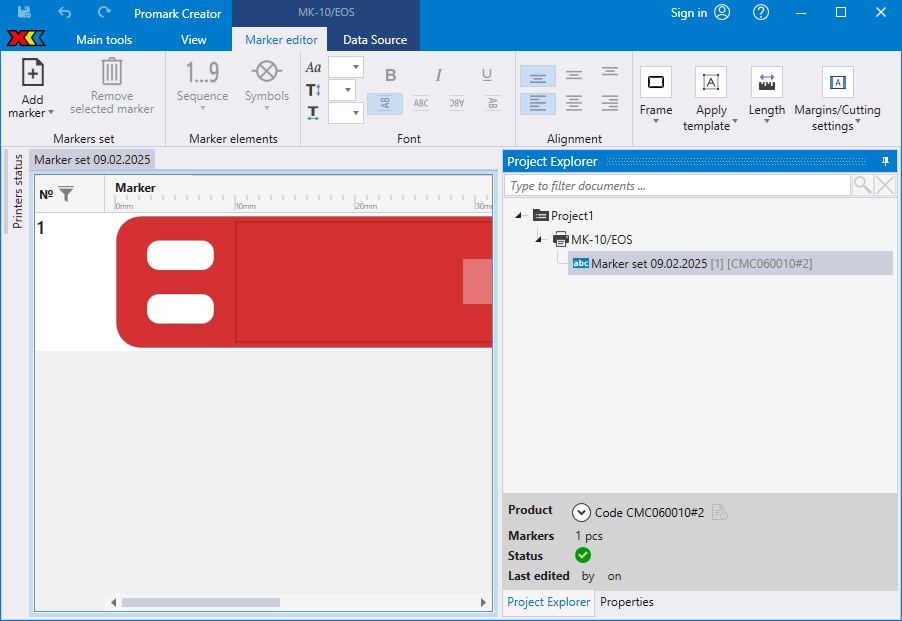Redo the last action

click(x=104, y=12)
